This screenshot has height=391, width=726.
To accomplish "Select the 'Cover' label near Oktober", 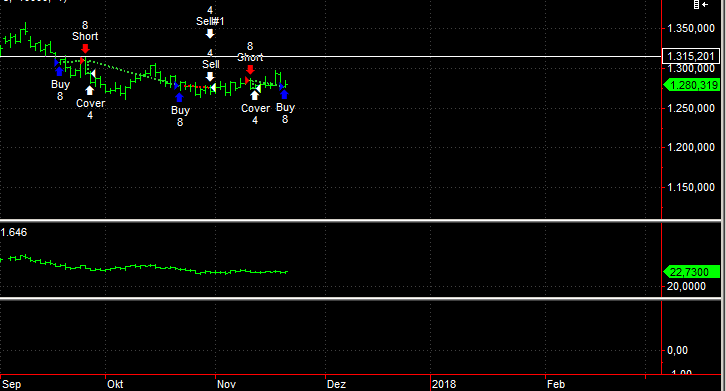I will coord(90,103).
